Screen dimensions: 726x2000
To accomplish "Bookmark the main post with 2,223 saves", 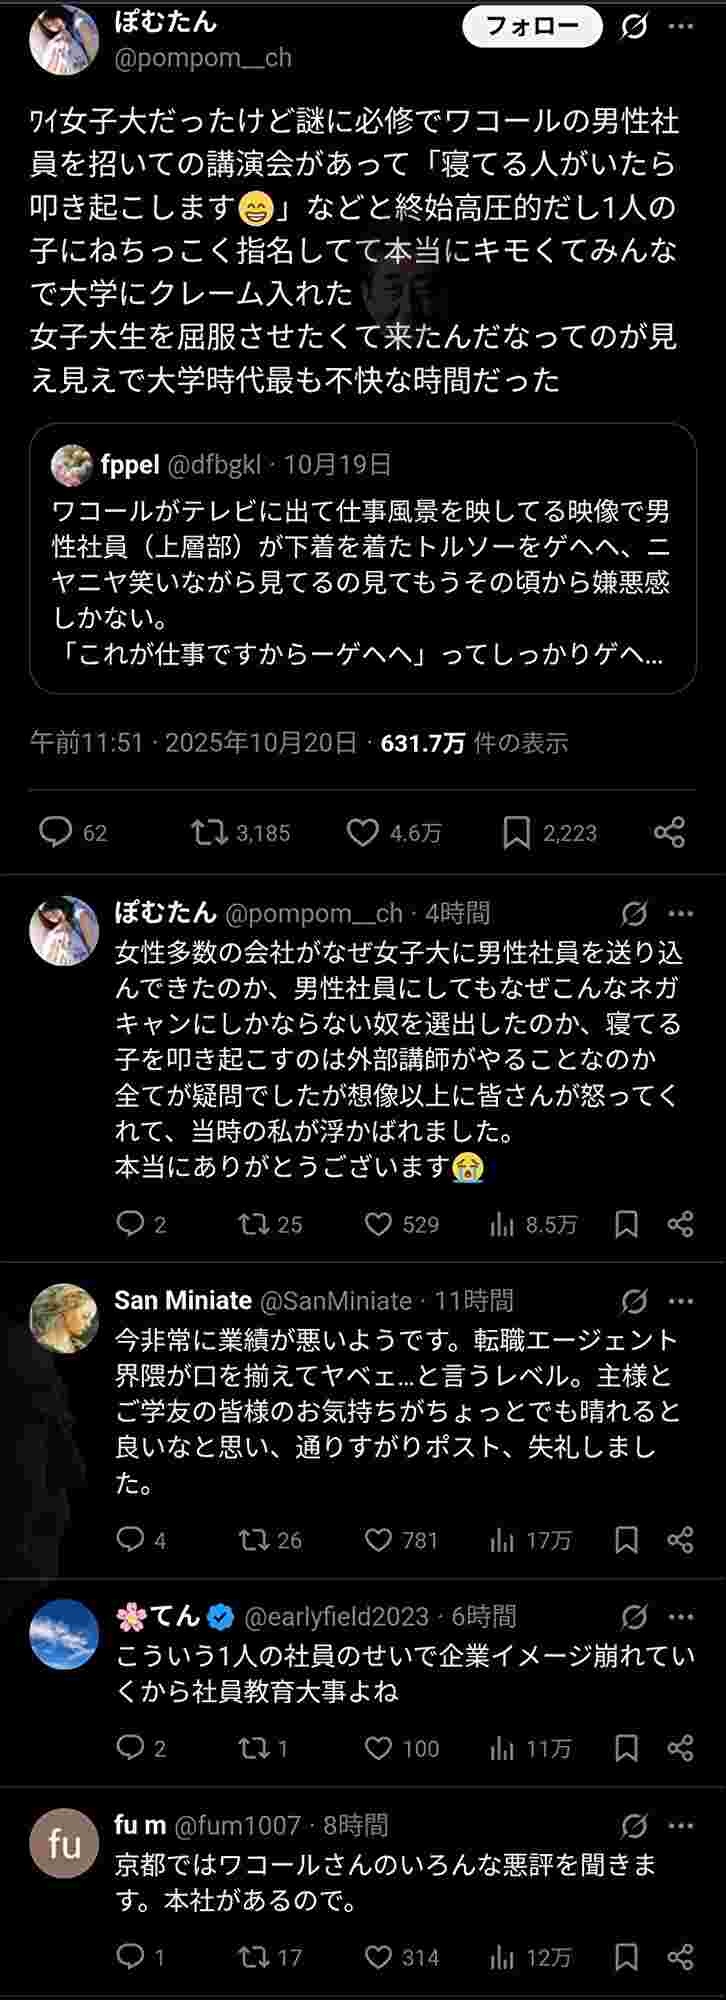I will 516,832.
